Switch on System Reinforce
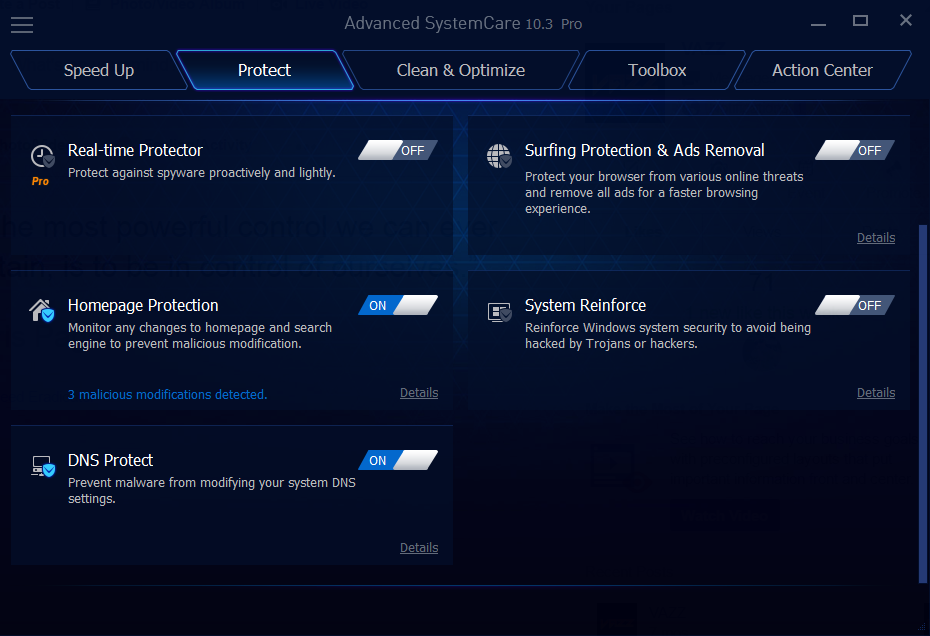This screenshot has height=636, width=930. click(x=855, y=305)
